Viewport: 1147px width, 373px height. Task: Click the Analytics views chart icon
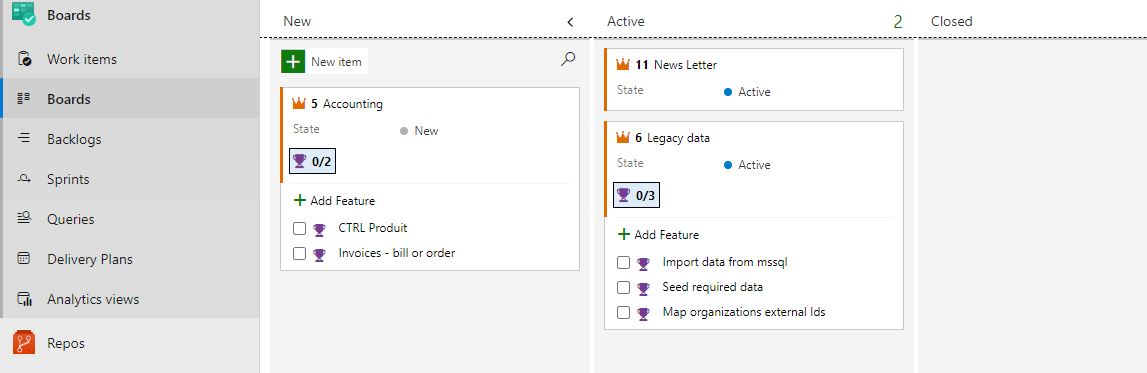tap(24, 299)
